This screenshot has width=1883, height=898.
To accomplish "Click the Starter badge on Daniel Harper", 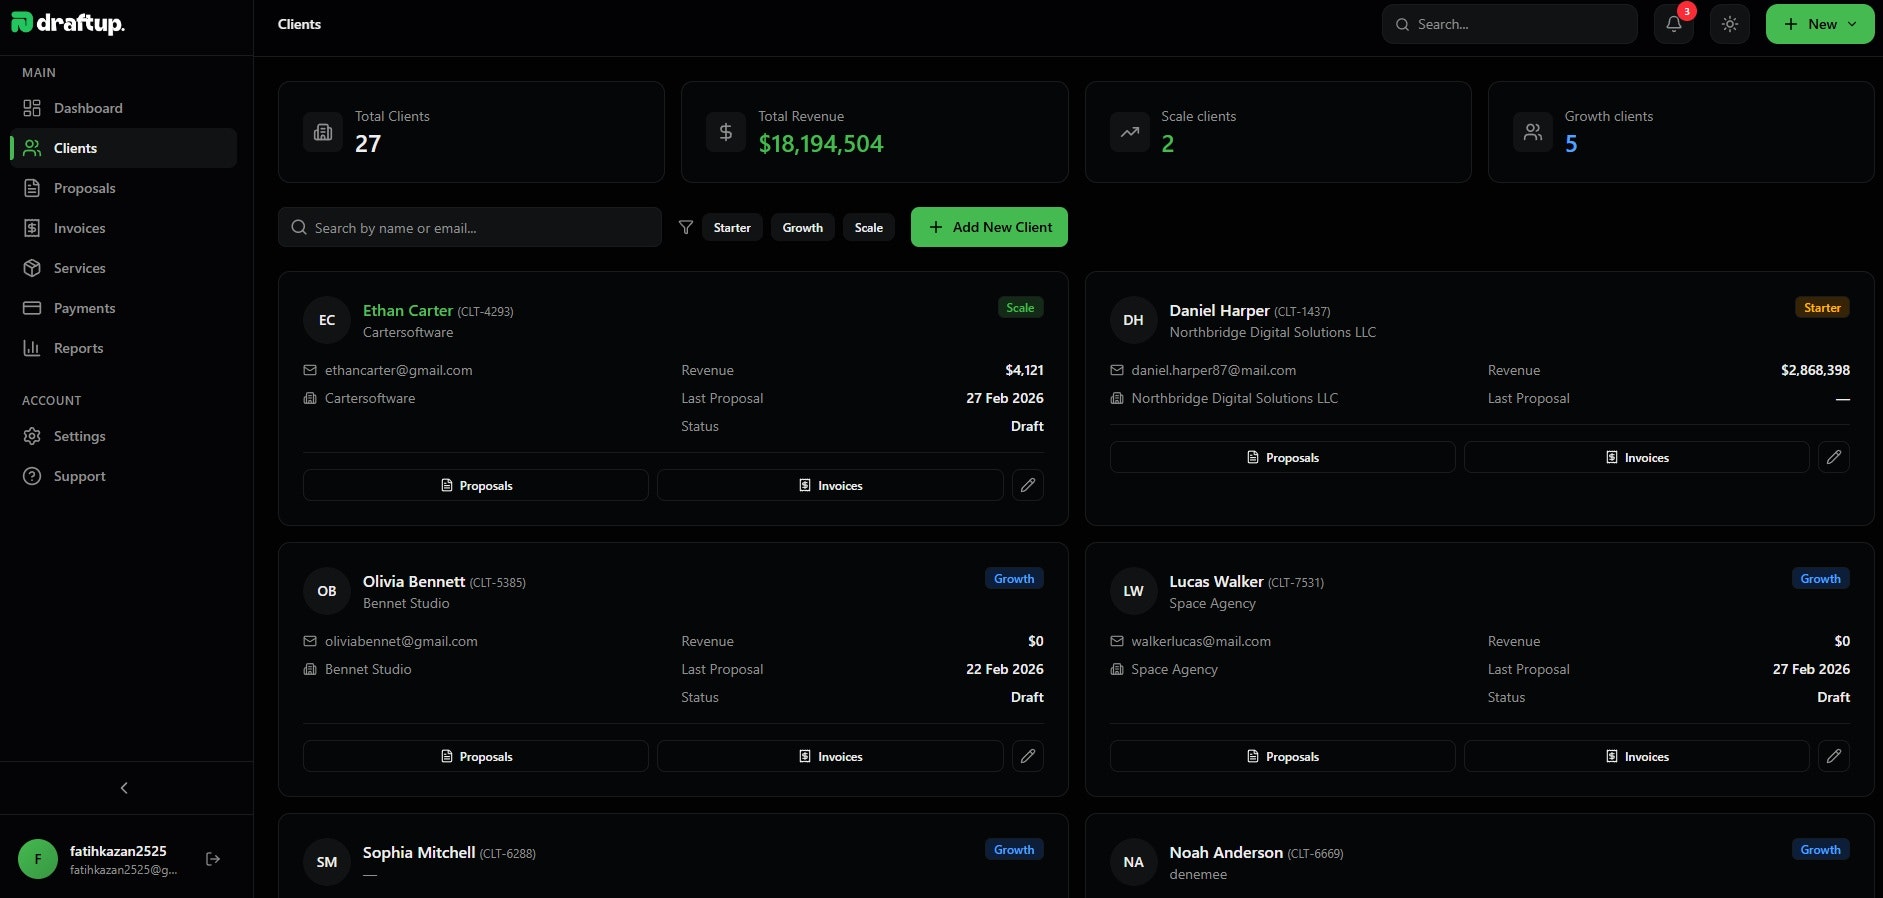I will [1822, 308].
